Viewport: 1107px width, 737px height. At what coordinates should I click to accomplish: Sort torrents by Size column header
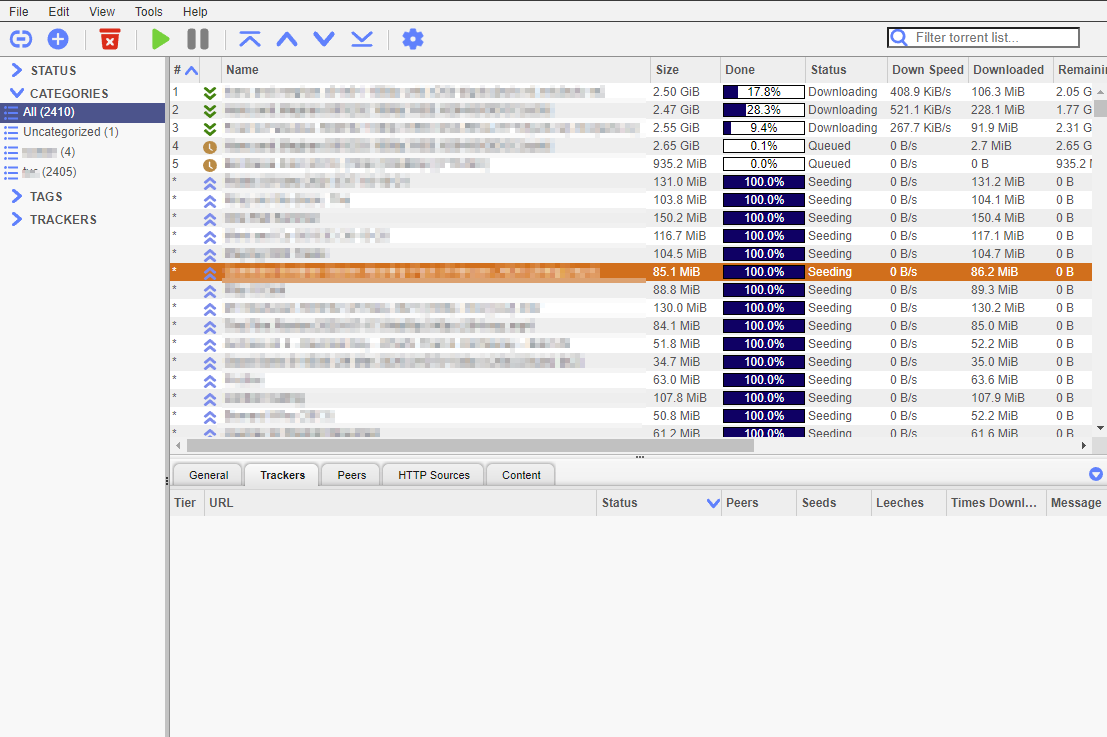tap(685, 70)
